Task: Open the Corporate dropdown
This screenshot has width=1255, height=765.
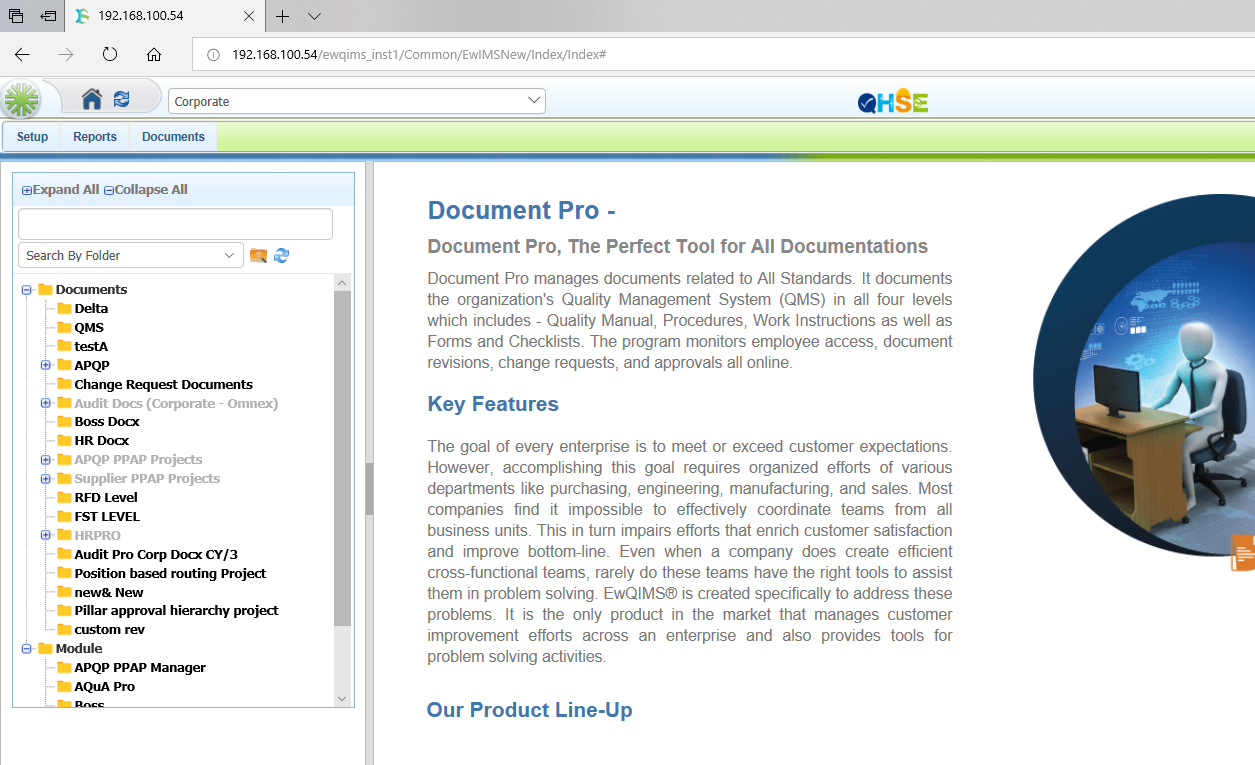Action: click(x=357, y=101)
